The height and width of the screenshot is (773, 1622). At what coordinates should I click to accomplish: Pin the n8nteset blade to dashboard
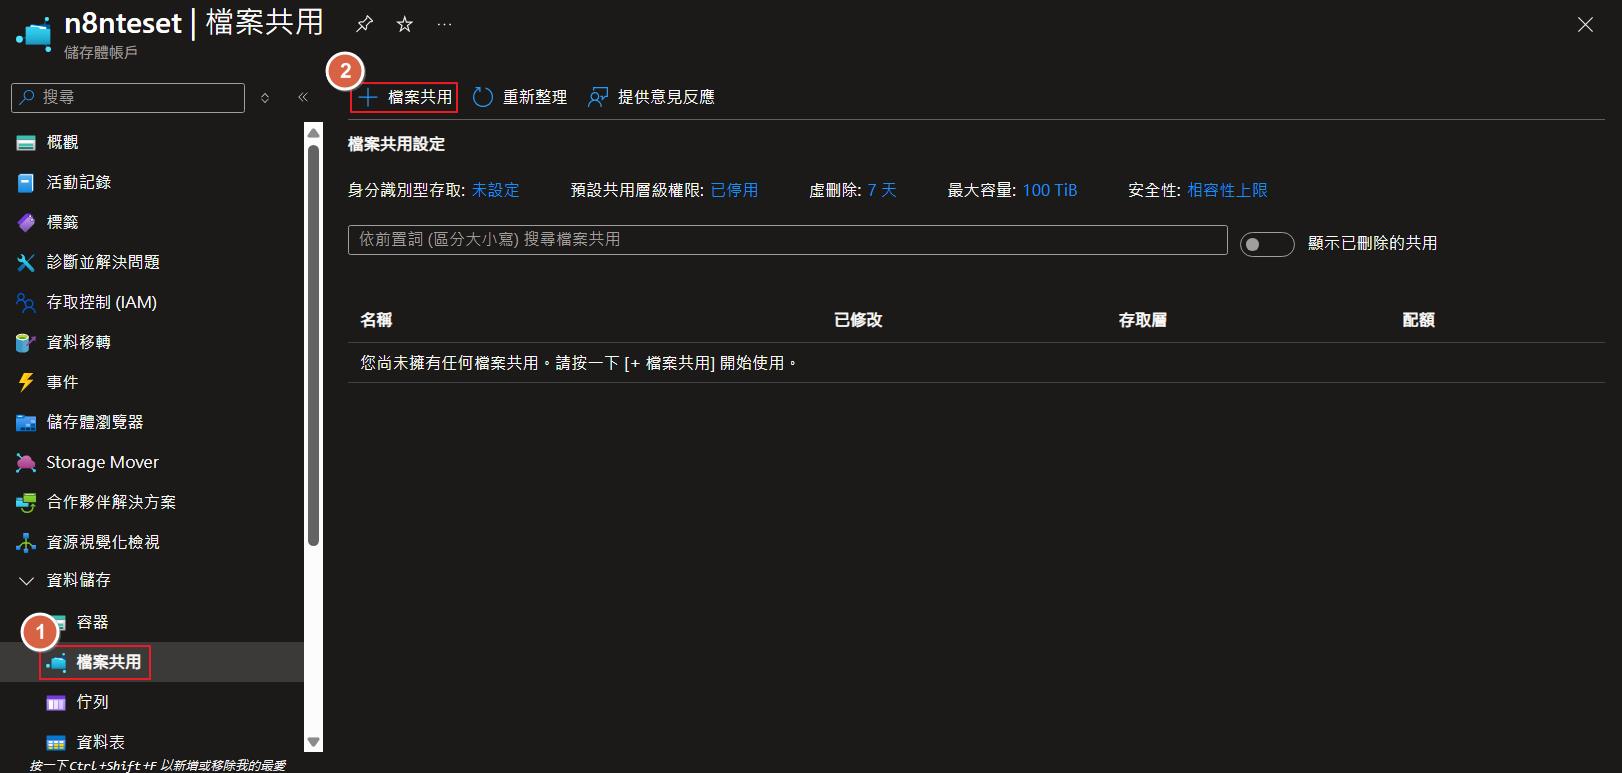pyautogui.click(x=364, y=23)
